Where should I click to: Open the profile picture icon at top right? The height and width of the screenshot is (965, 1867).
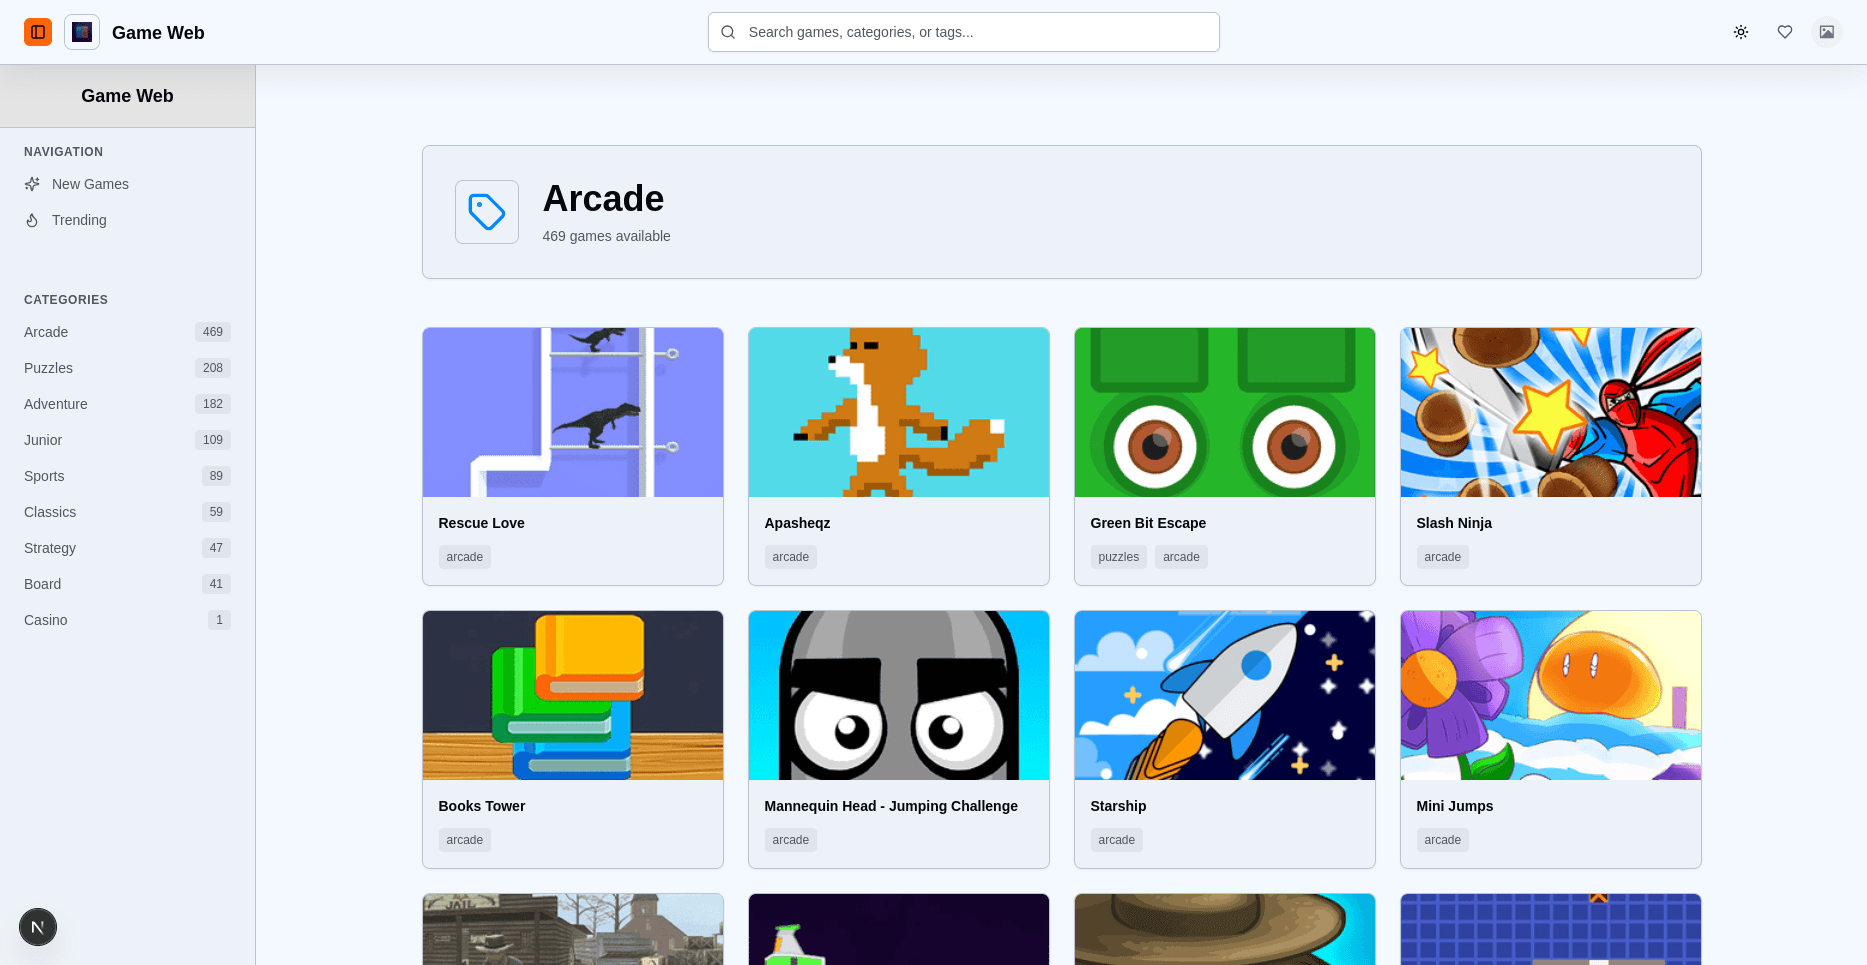(1827, 31)
